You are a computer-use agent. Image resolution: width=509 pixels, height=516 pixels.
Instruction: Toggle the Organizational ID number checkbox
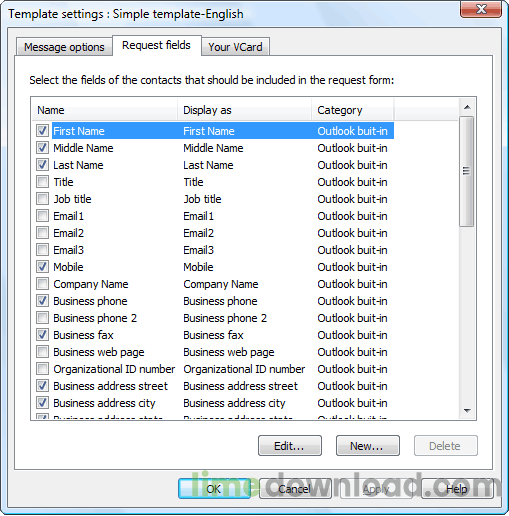(x=42, y=369)
